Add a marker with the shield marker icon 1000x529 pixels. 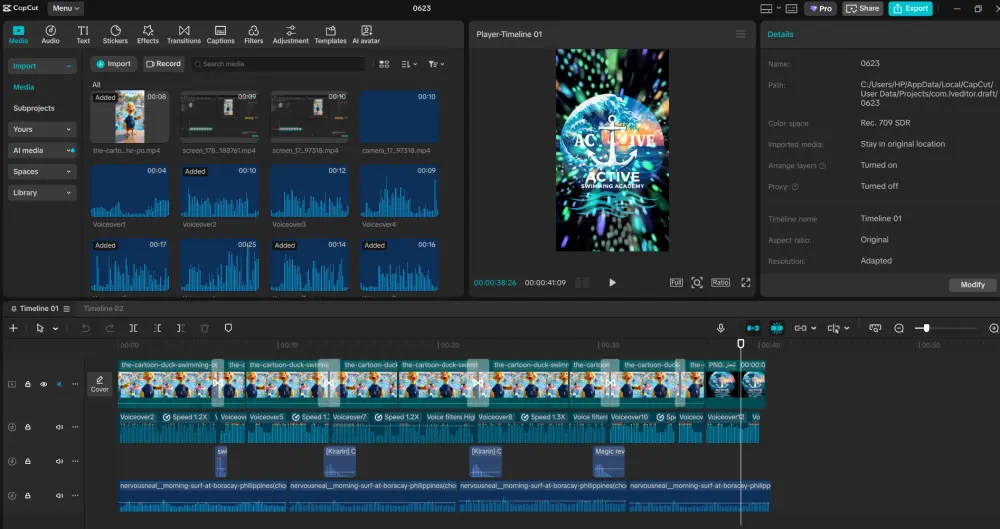click(x=228, y=328)
